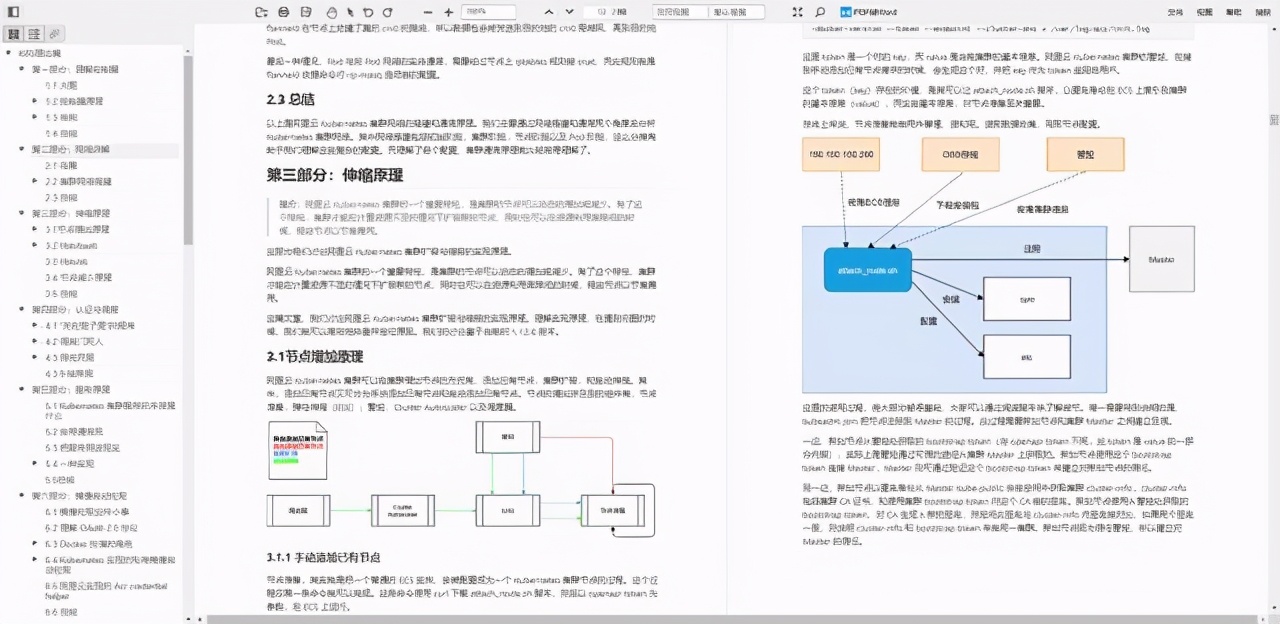Click zoom out minus control
The height and width of the screenshot is (624, 1280).
[428, 11]
